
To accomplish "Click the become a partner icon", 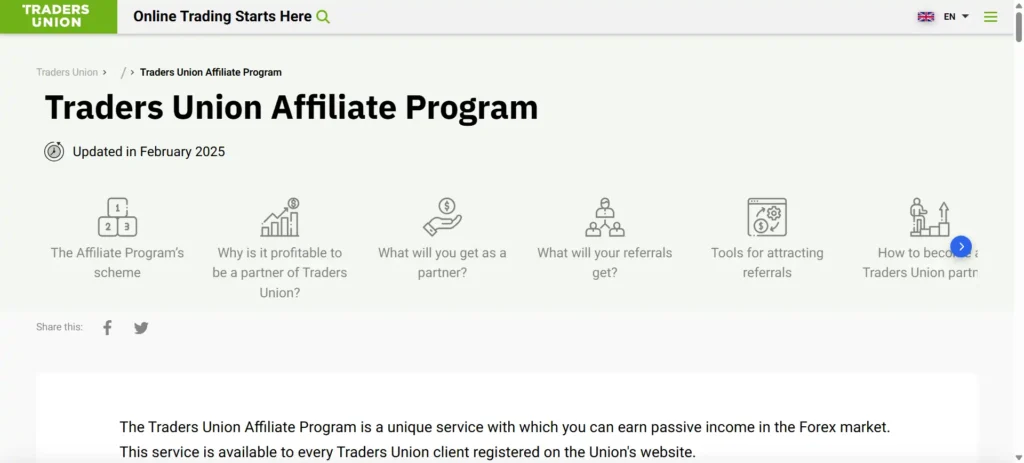I will tap(929, 217).
